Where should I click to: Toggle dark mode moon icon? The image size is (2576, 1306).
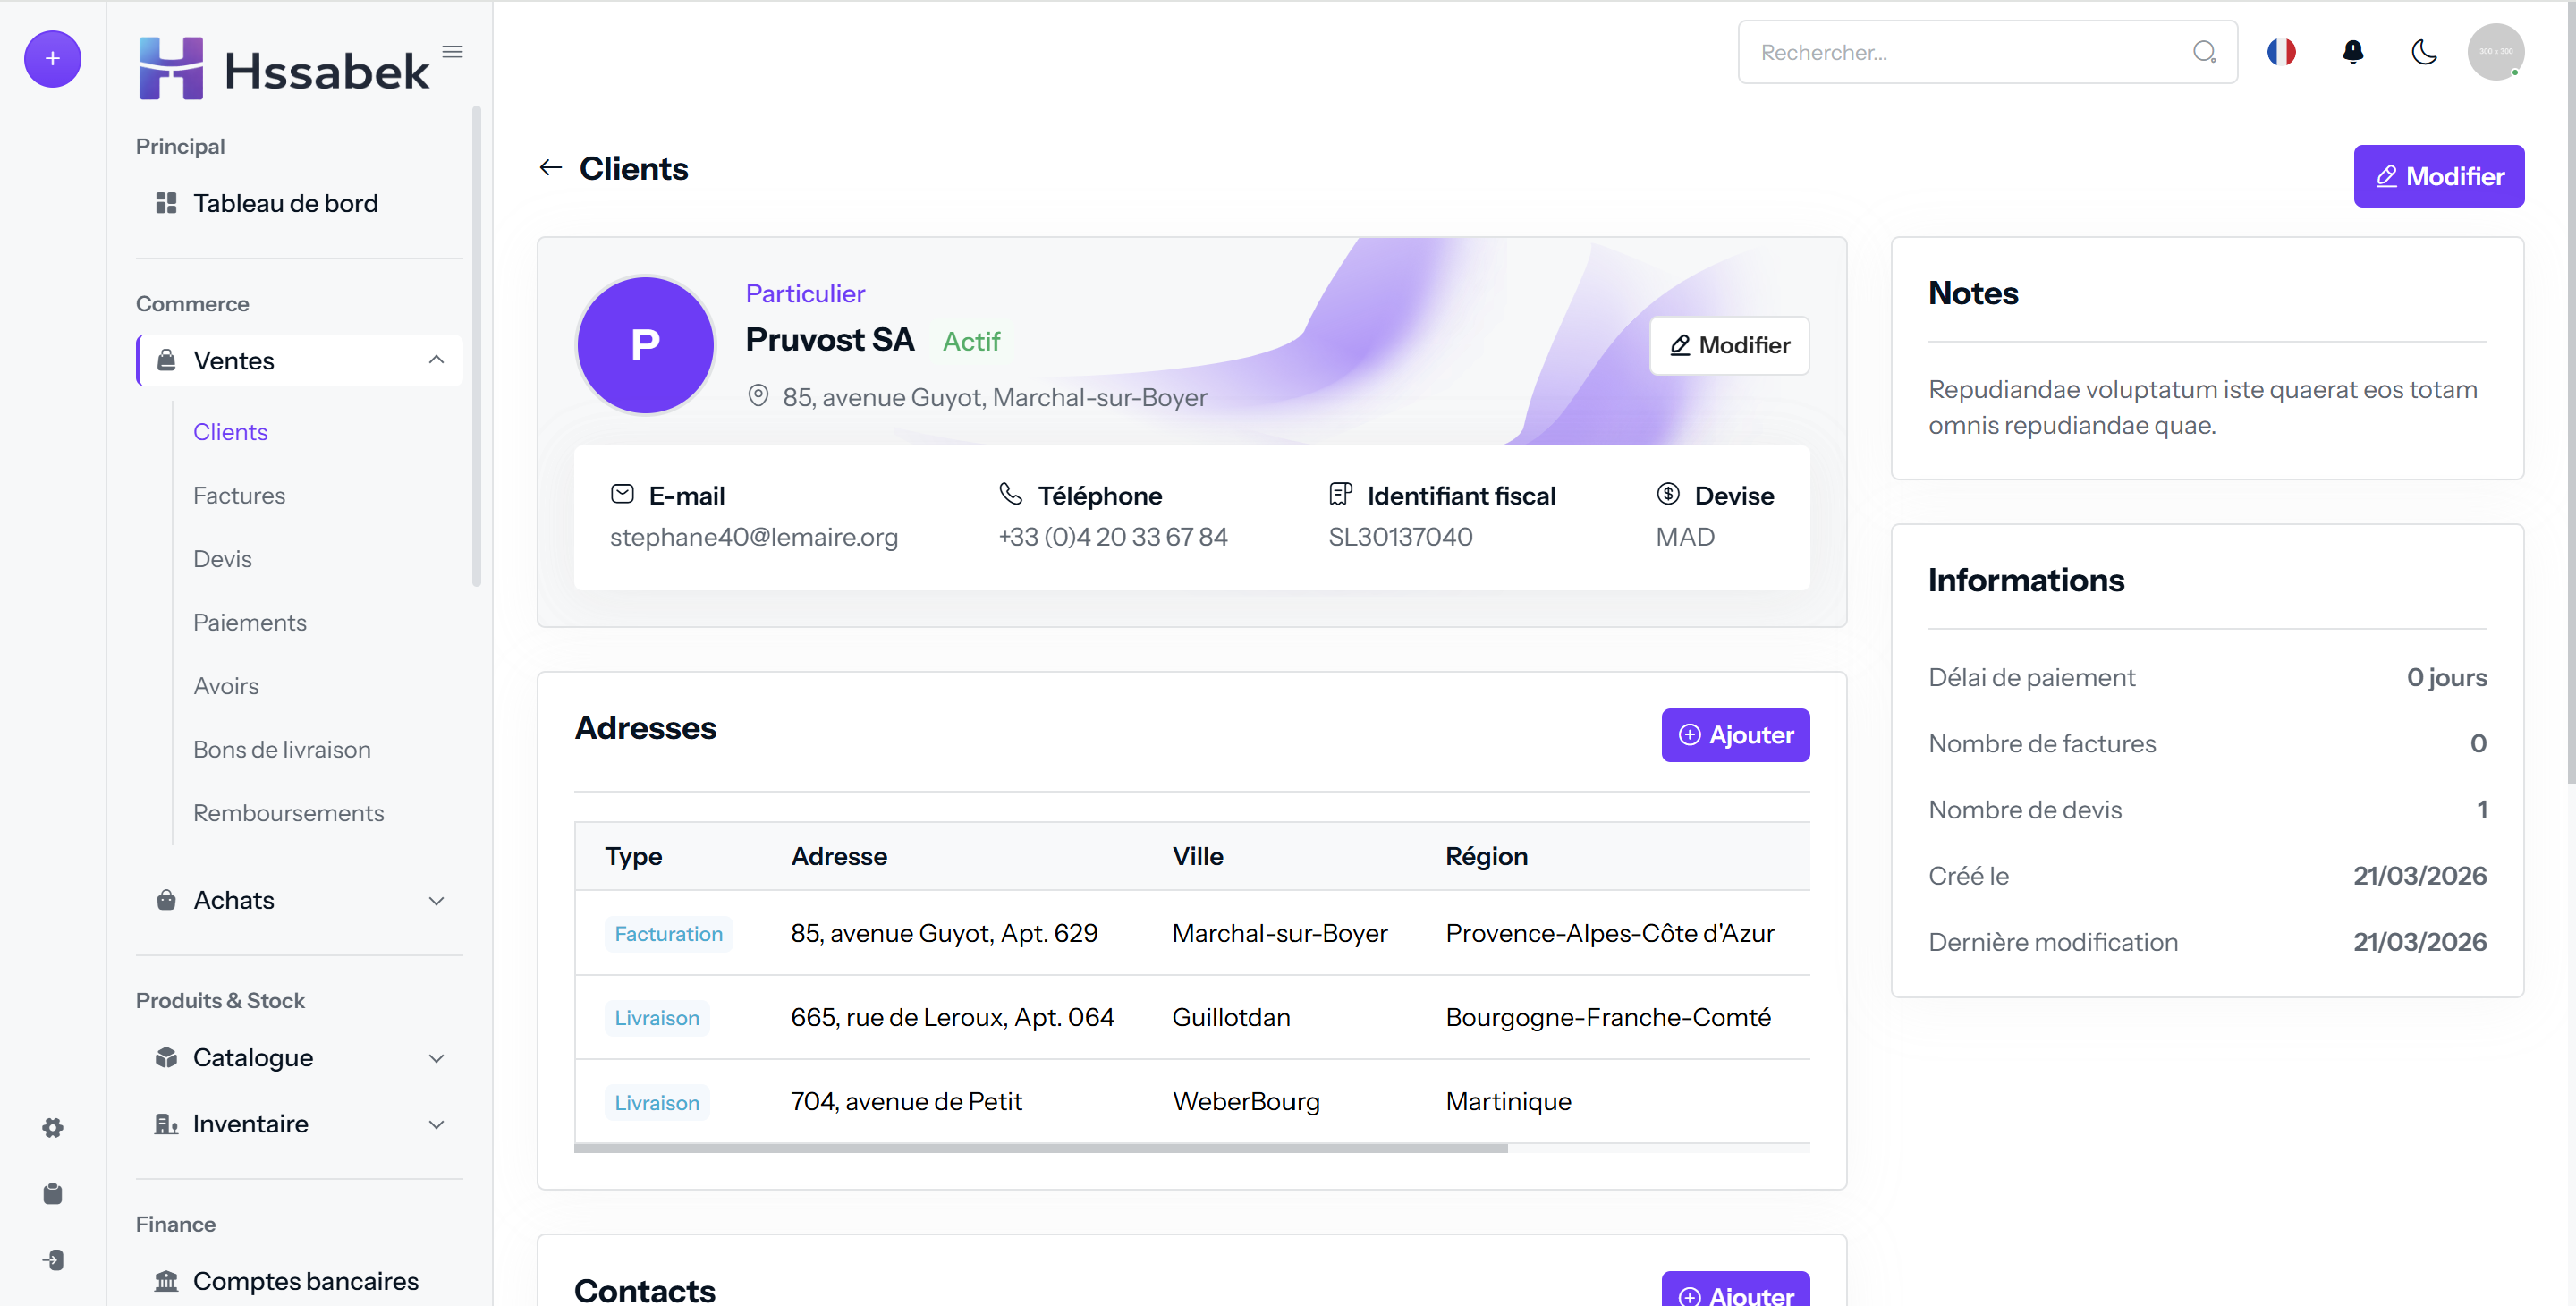[2424, 52]
